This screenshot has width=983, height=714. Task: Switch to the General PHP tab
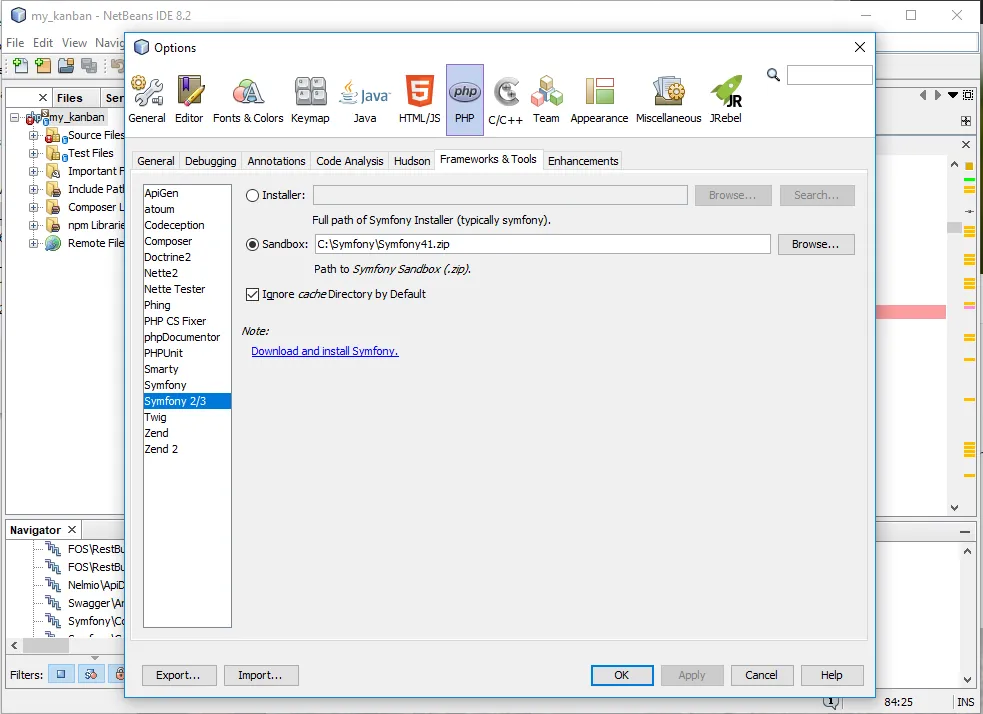(155, 161)
